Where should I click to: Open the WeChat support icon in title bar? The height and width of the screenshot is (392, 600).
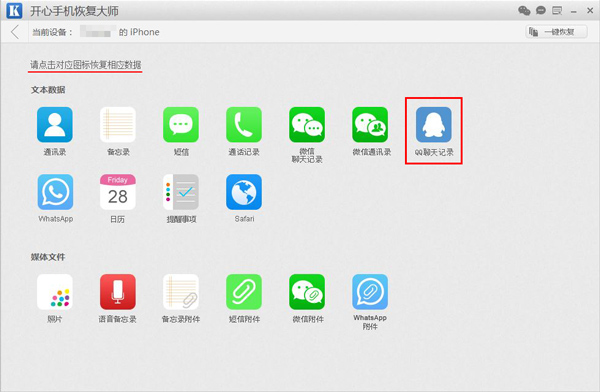pyautogui.click(x=524, y=10)
